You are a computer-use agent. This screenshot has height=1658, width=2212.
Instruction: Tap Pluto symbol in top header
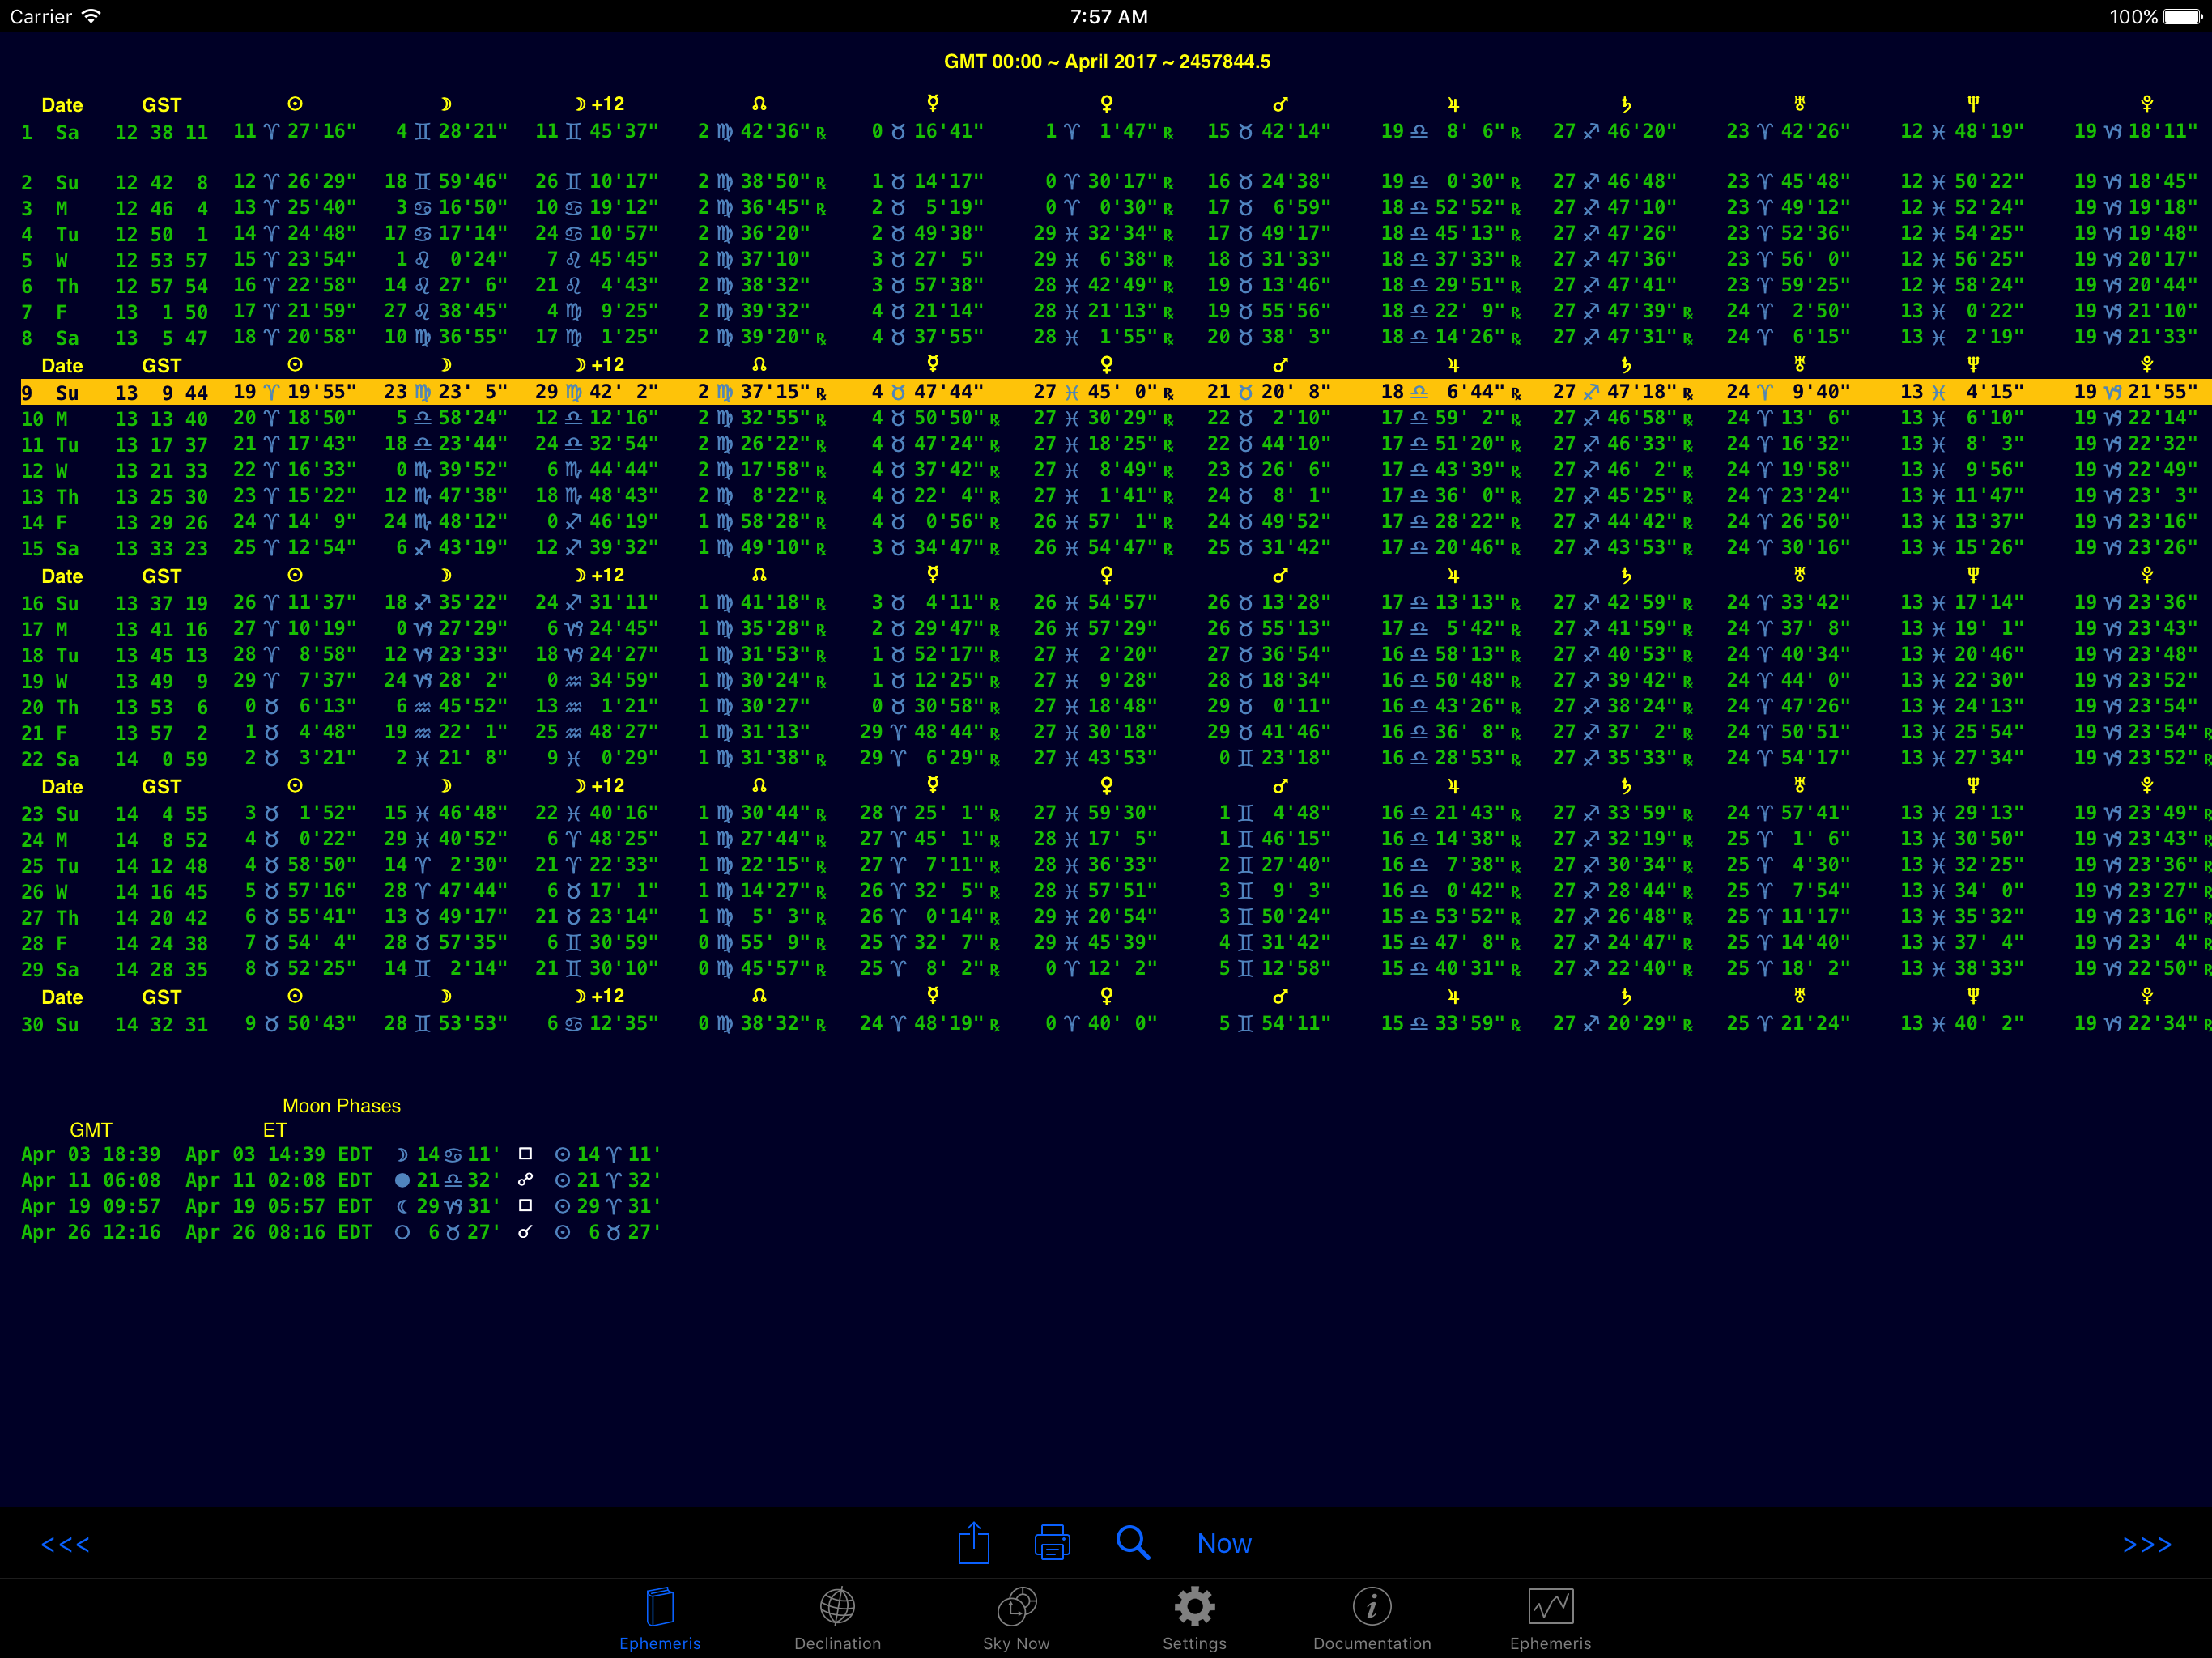(x=2147, y=104)
